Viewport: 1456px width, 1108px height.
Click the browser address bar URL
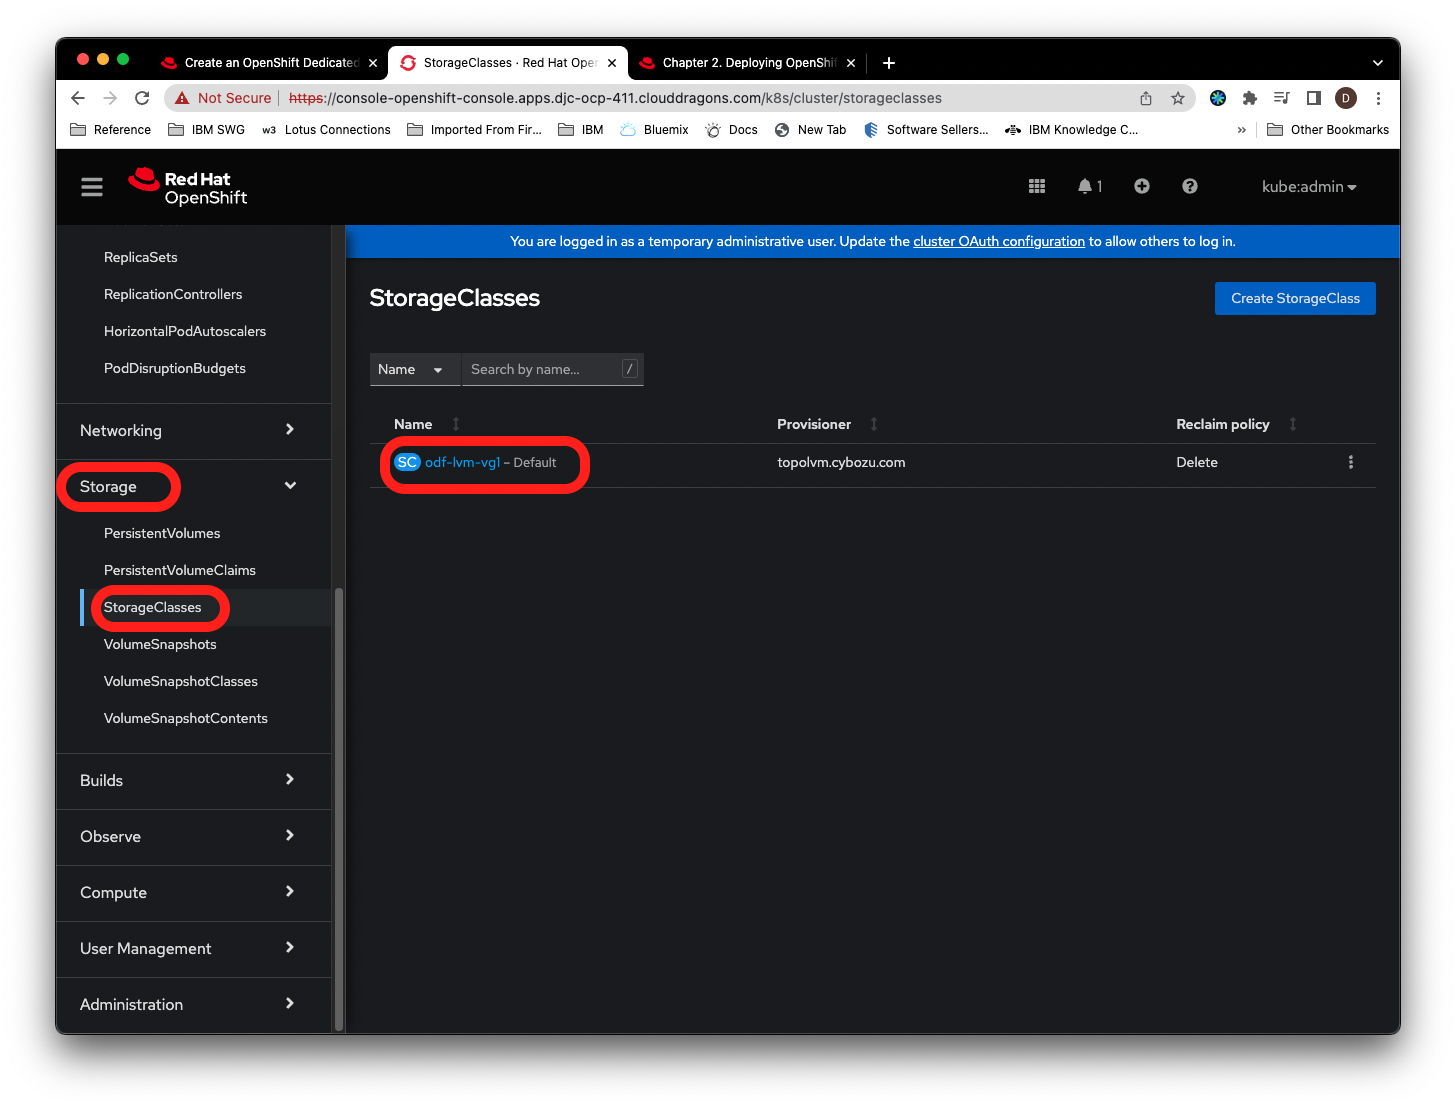(x=615, y=98)
